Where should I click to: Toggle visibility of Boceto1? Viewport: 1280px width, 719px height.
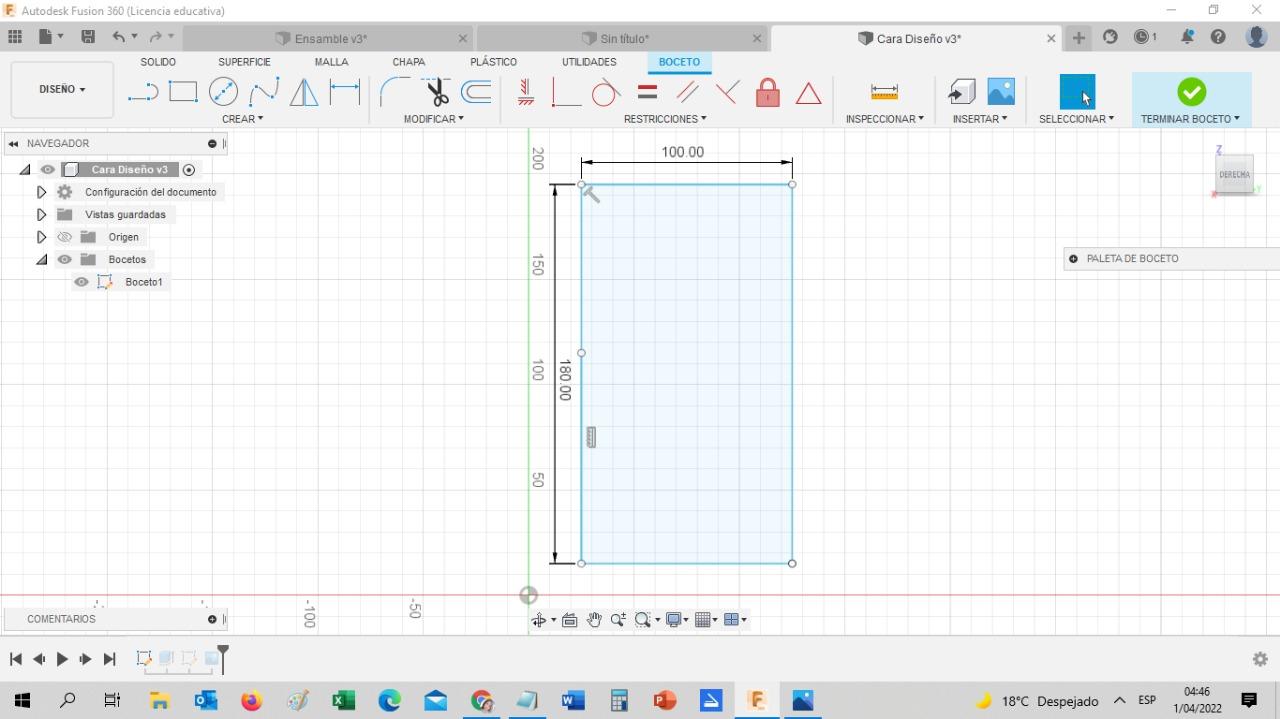click(82, 282)
